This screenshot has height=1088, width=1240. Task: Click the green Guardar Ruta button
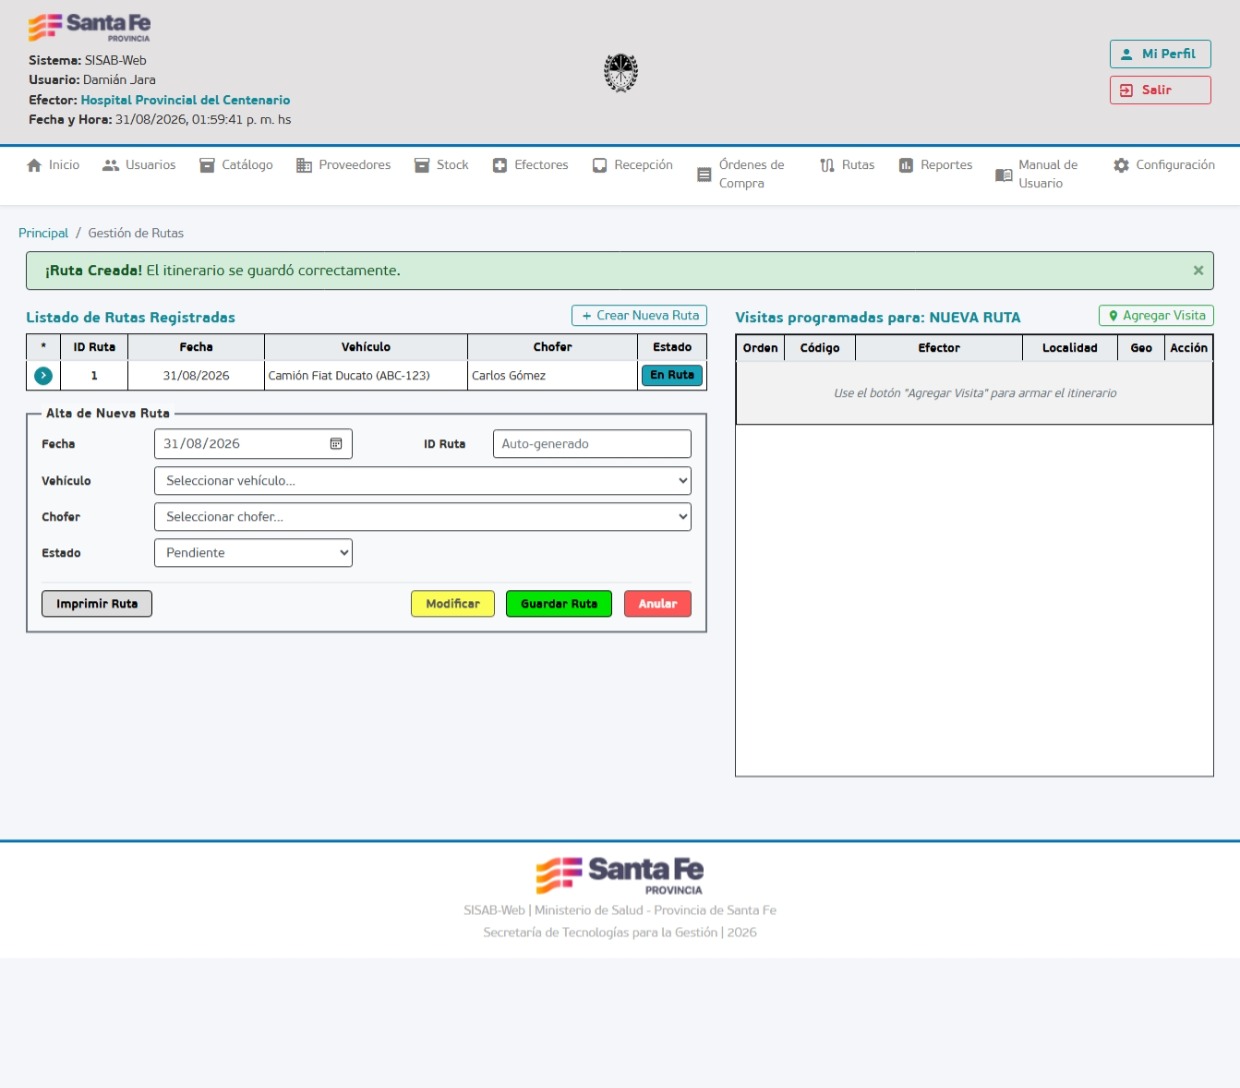click(x=559, y=604)
